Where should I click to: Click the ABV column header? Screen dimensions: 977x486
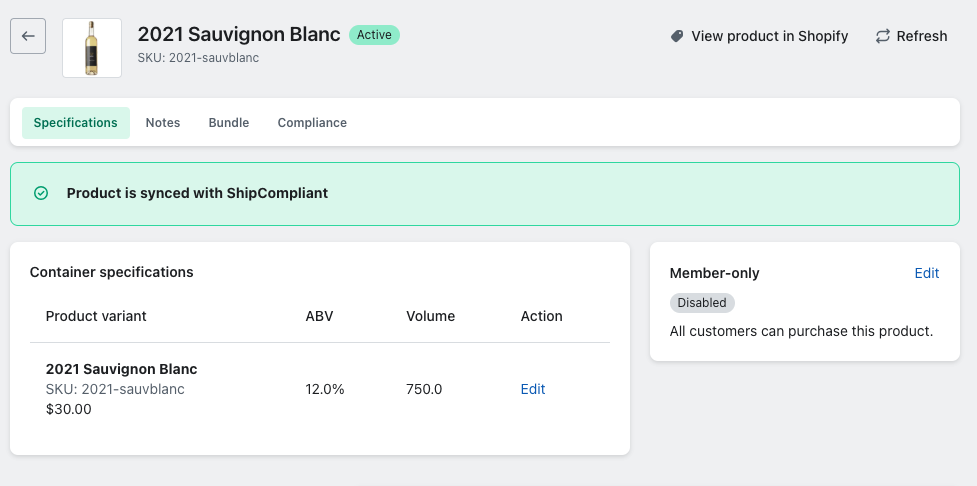coord(319,316)
